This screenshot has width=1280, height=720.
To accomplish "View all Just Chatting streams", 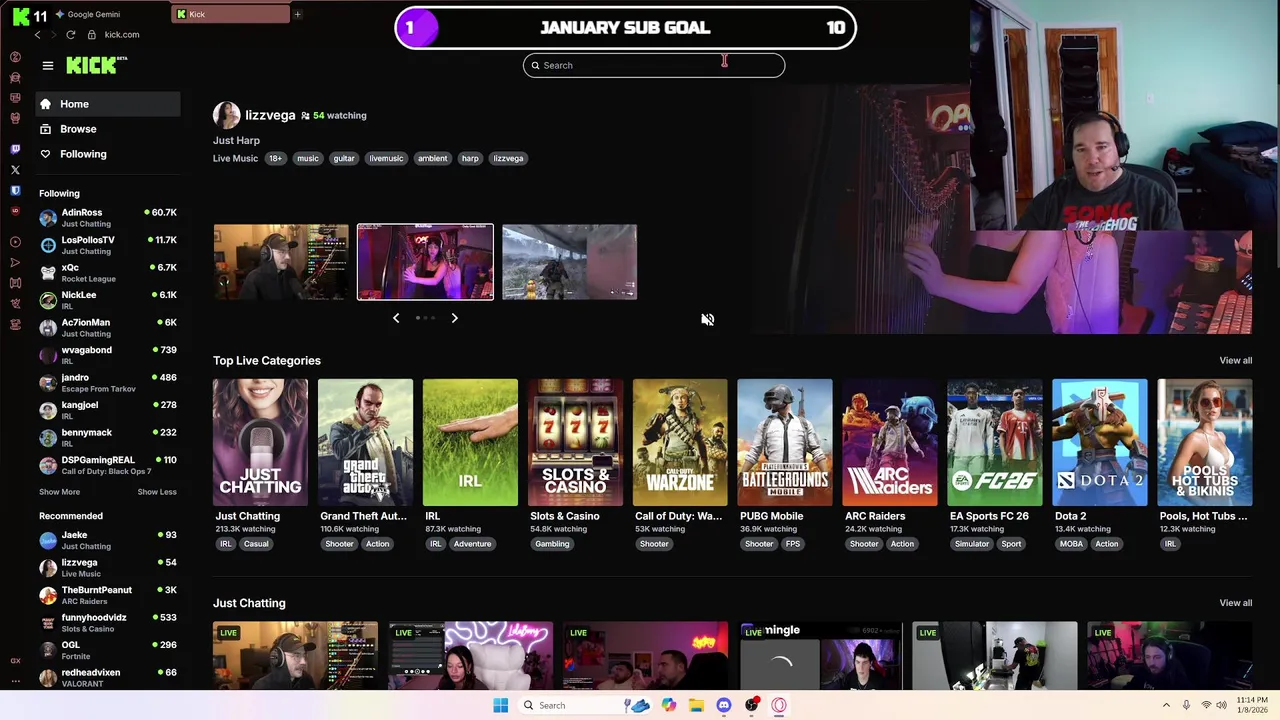I will coord(1235,603).
